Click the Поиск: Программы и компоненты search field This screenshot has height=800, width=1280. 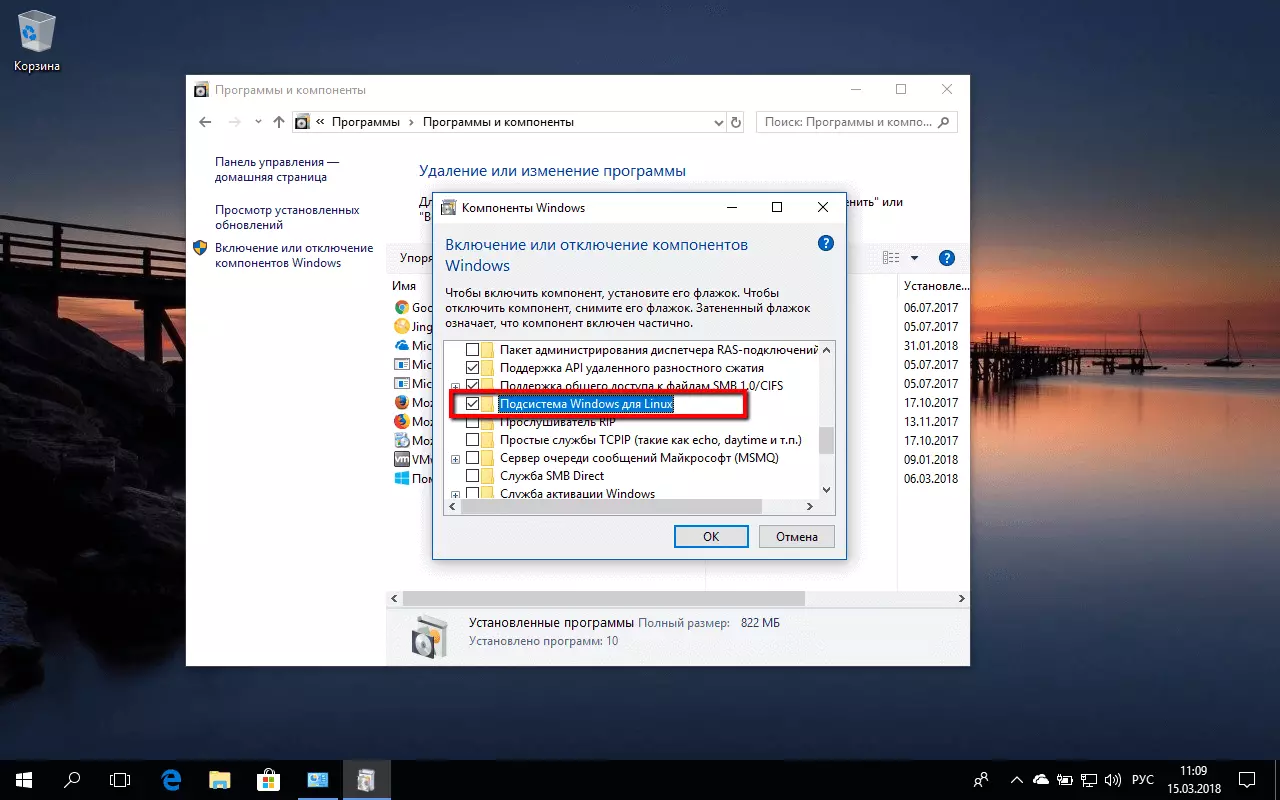click(x=857, y=122)
